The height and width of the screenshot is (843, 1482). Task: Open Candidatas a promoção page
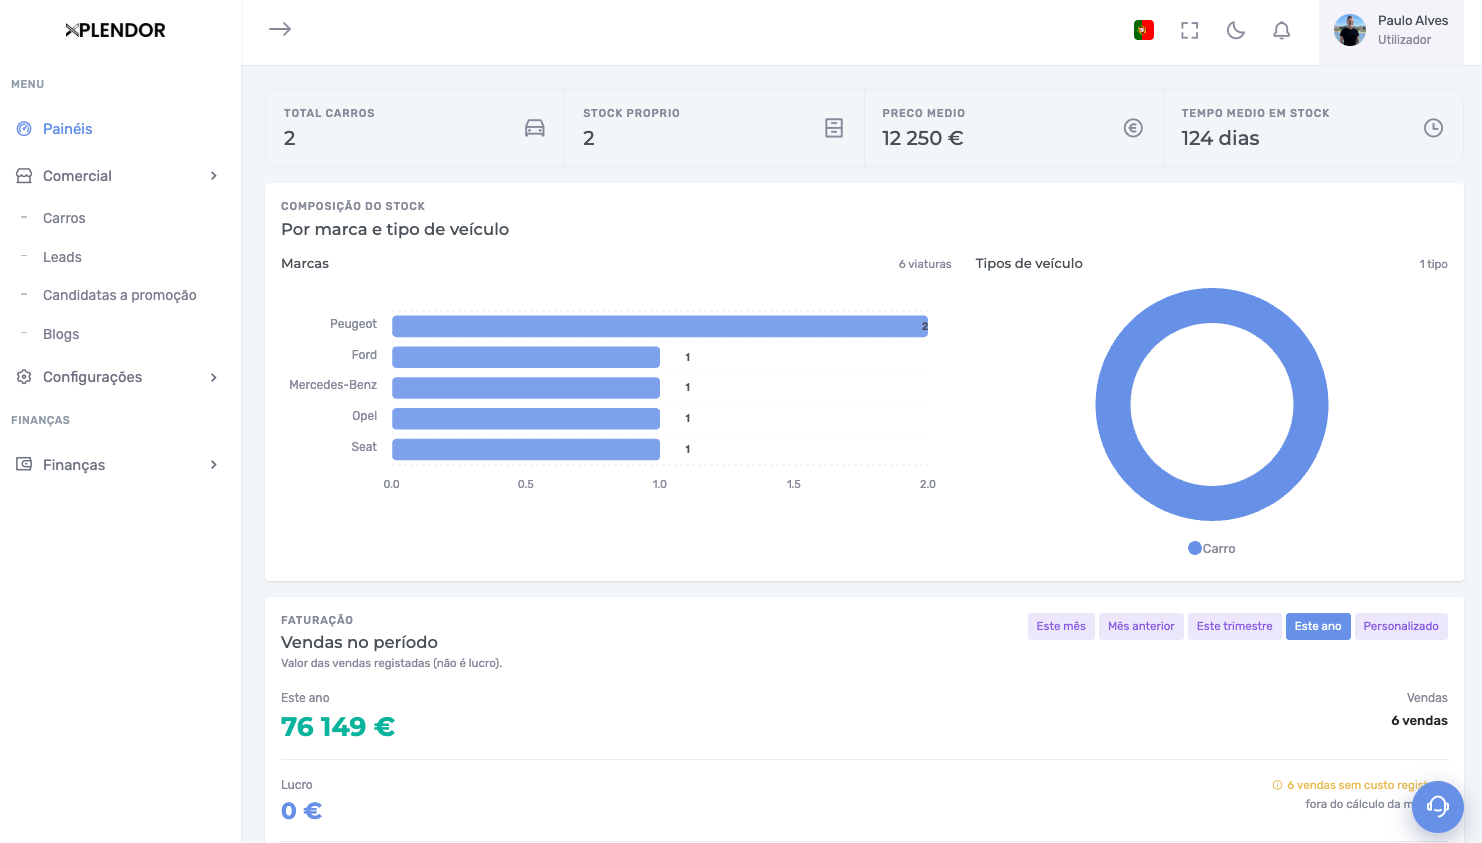[120, 295]
